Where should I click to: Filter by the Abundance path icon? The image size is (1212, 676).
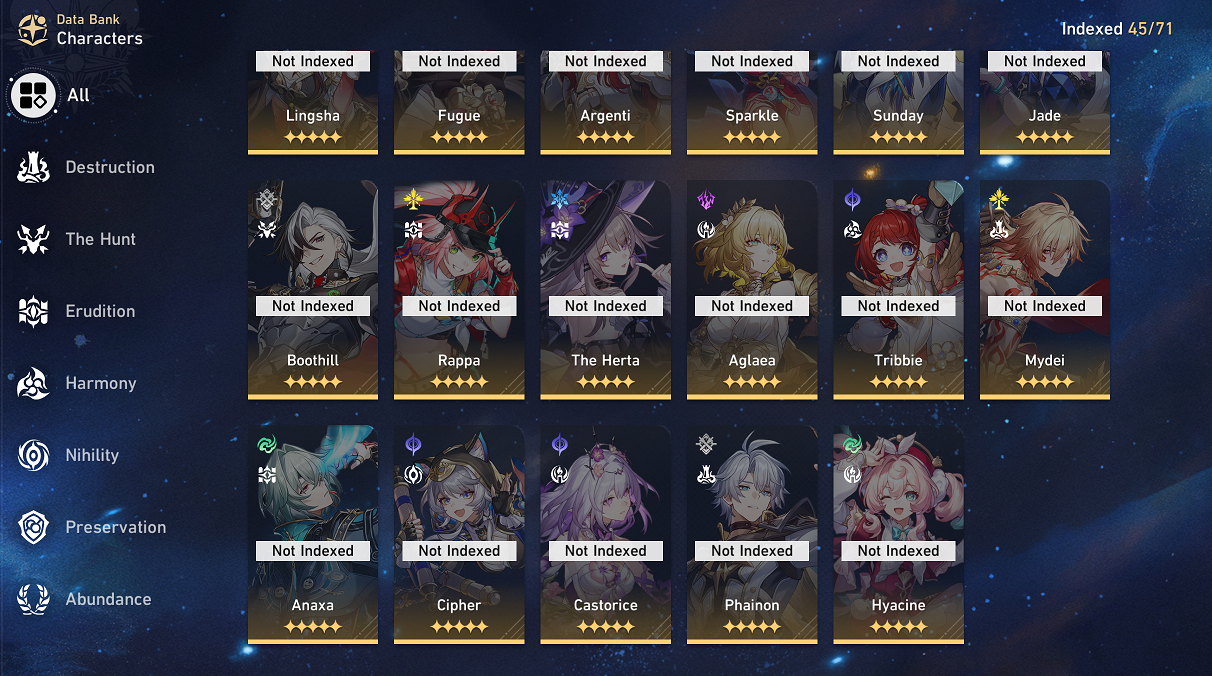34,600
